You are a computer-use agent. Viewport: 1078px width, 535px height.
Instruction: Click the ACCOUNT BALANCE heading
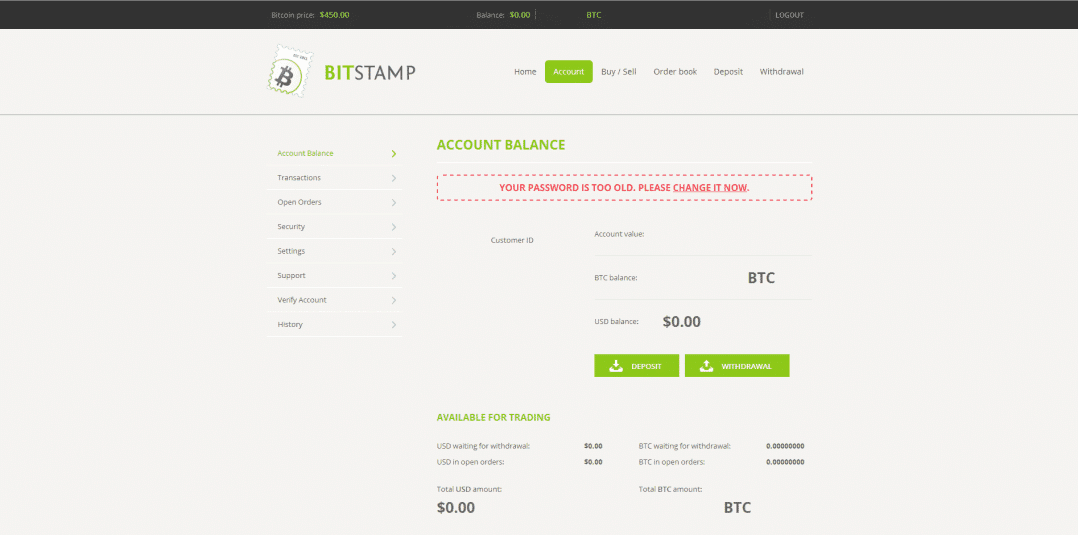(x=500, y=145)
